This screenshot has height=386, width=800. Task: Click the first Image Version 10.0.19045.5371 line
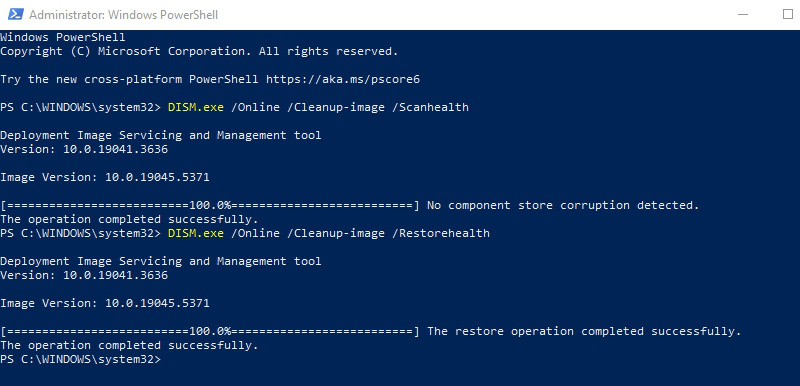[x=105, y=177]
